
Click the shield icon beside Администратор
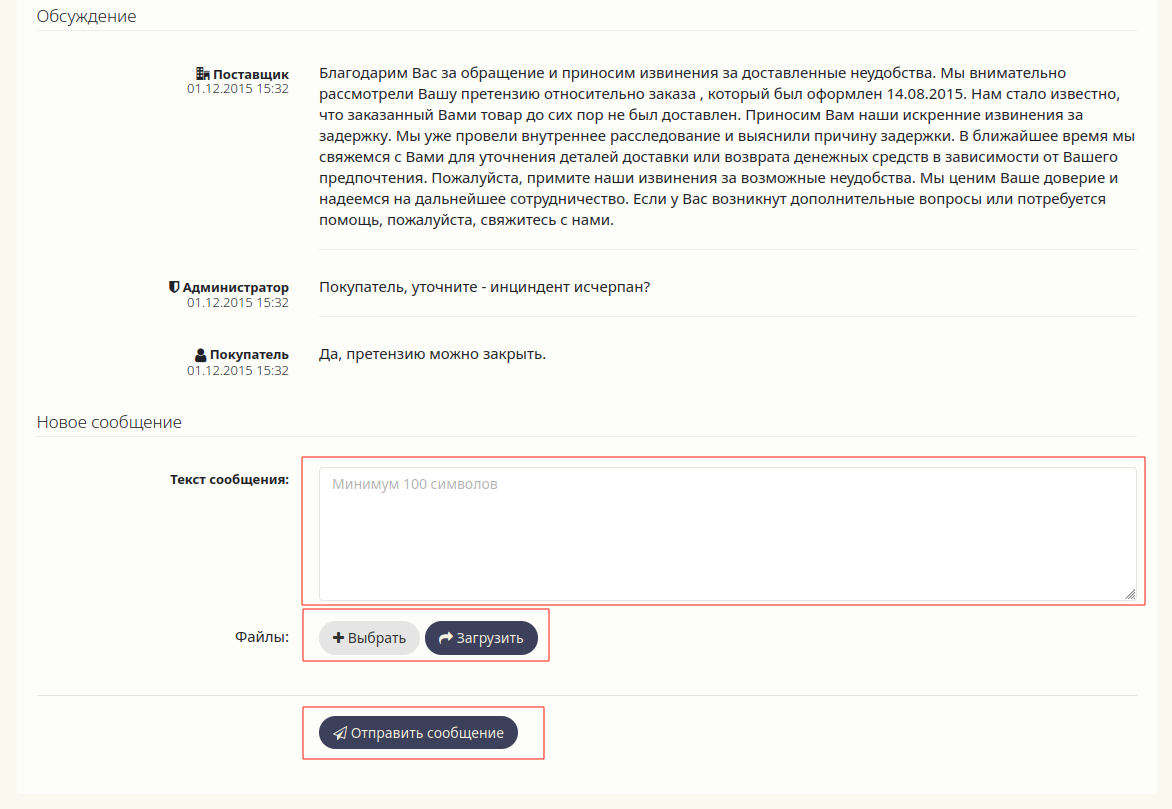point(174,287)
